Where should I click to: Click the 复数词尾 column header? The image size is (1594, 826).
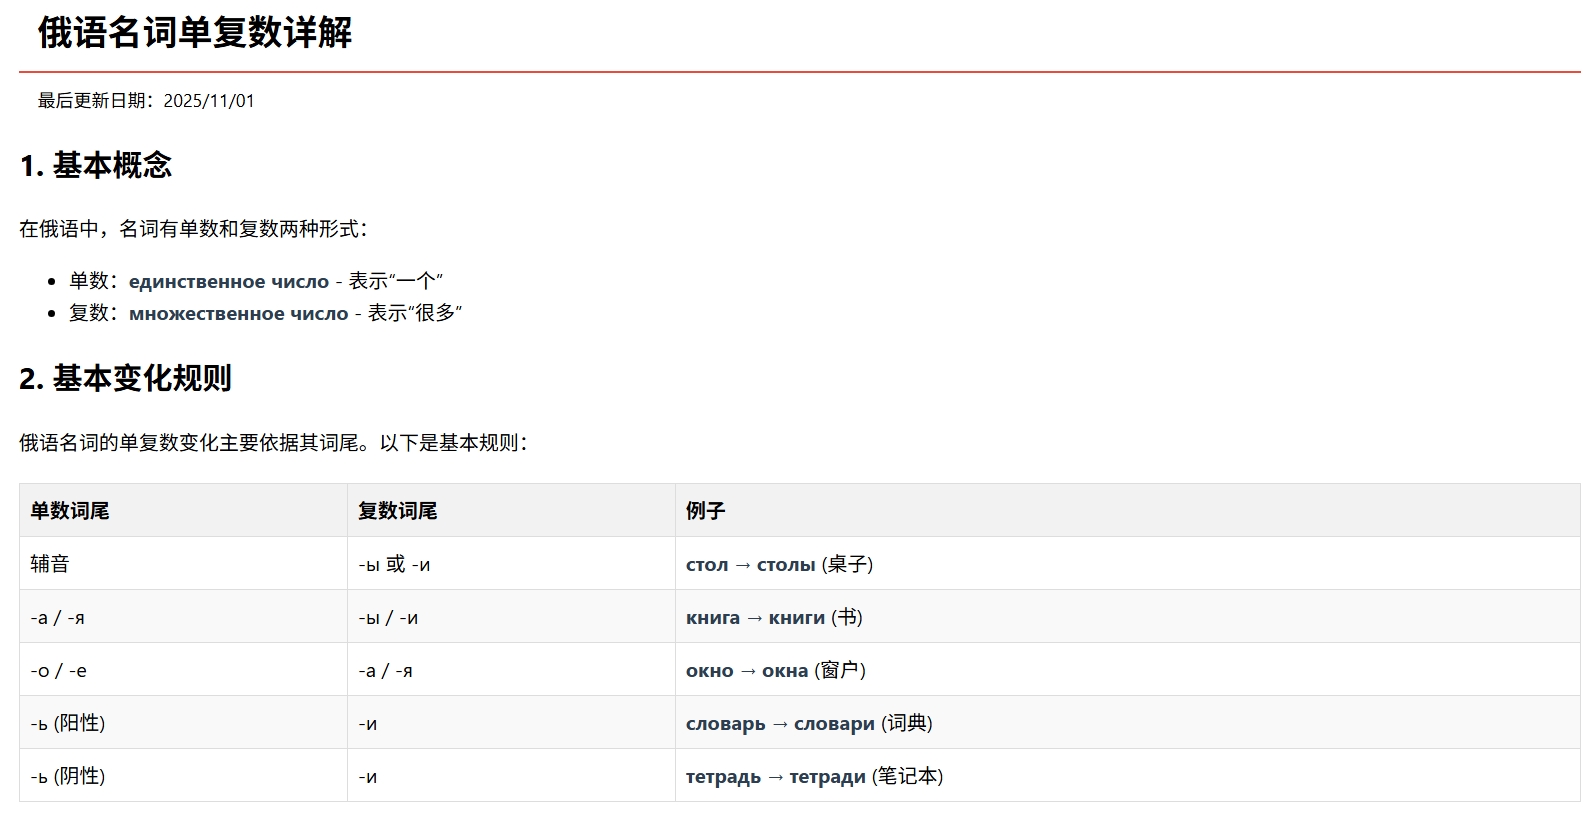click(x=398, y=511)
